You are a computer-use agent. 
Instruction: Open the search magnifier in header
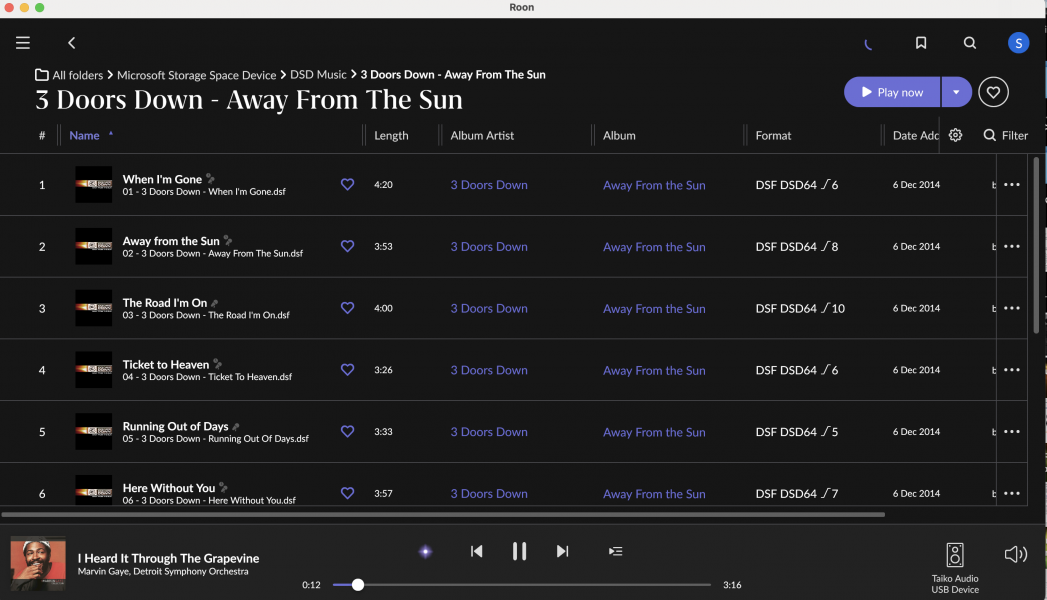(x=970, y=43)
